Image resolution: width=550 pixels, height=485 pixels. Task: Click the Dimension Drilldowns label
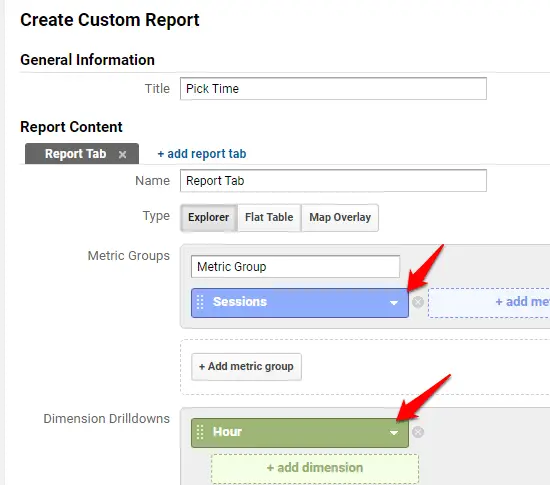coord(107,419)
